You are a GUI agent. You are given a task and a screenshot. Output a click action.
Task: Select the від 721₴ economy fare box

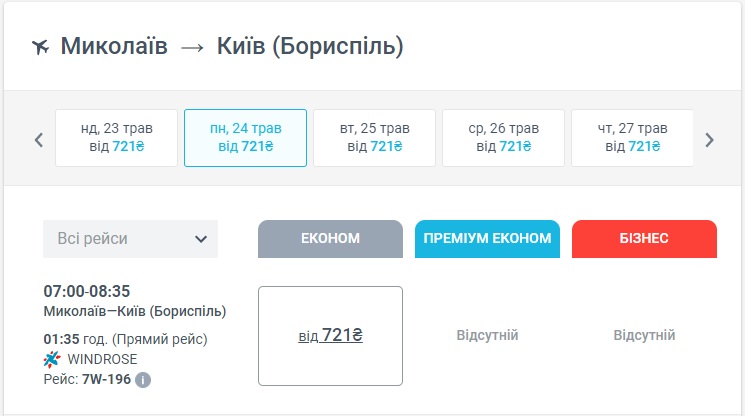pyautogui.click(x=330, y=336)
